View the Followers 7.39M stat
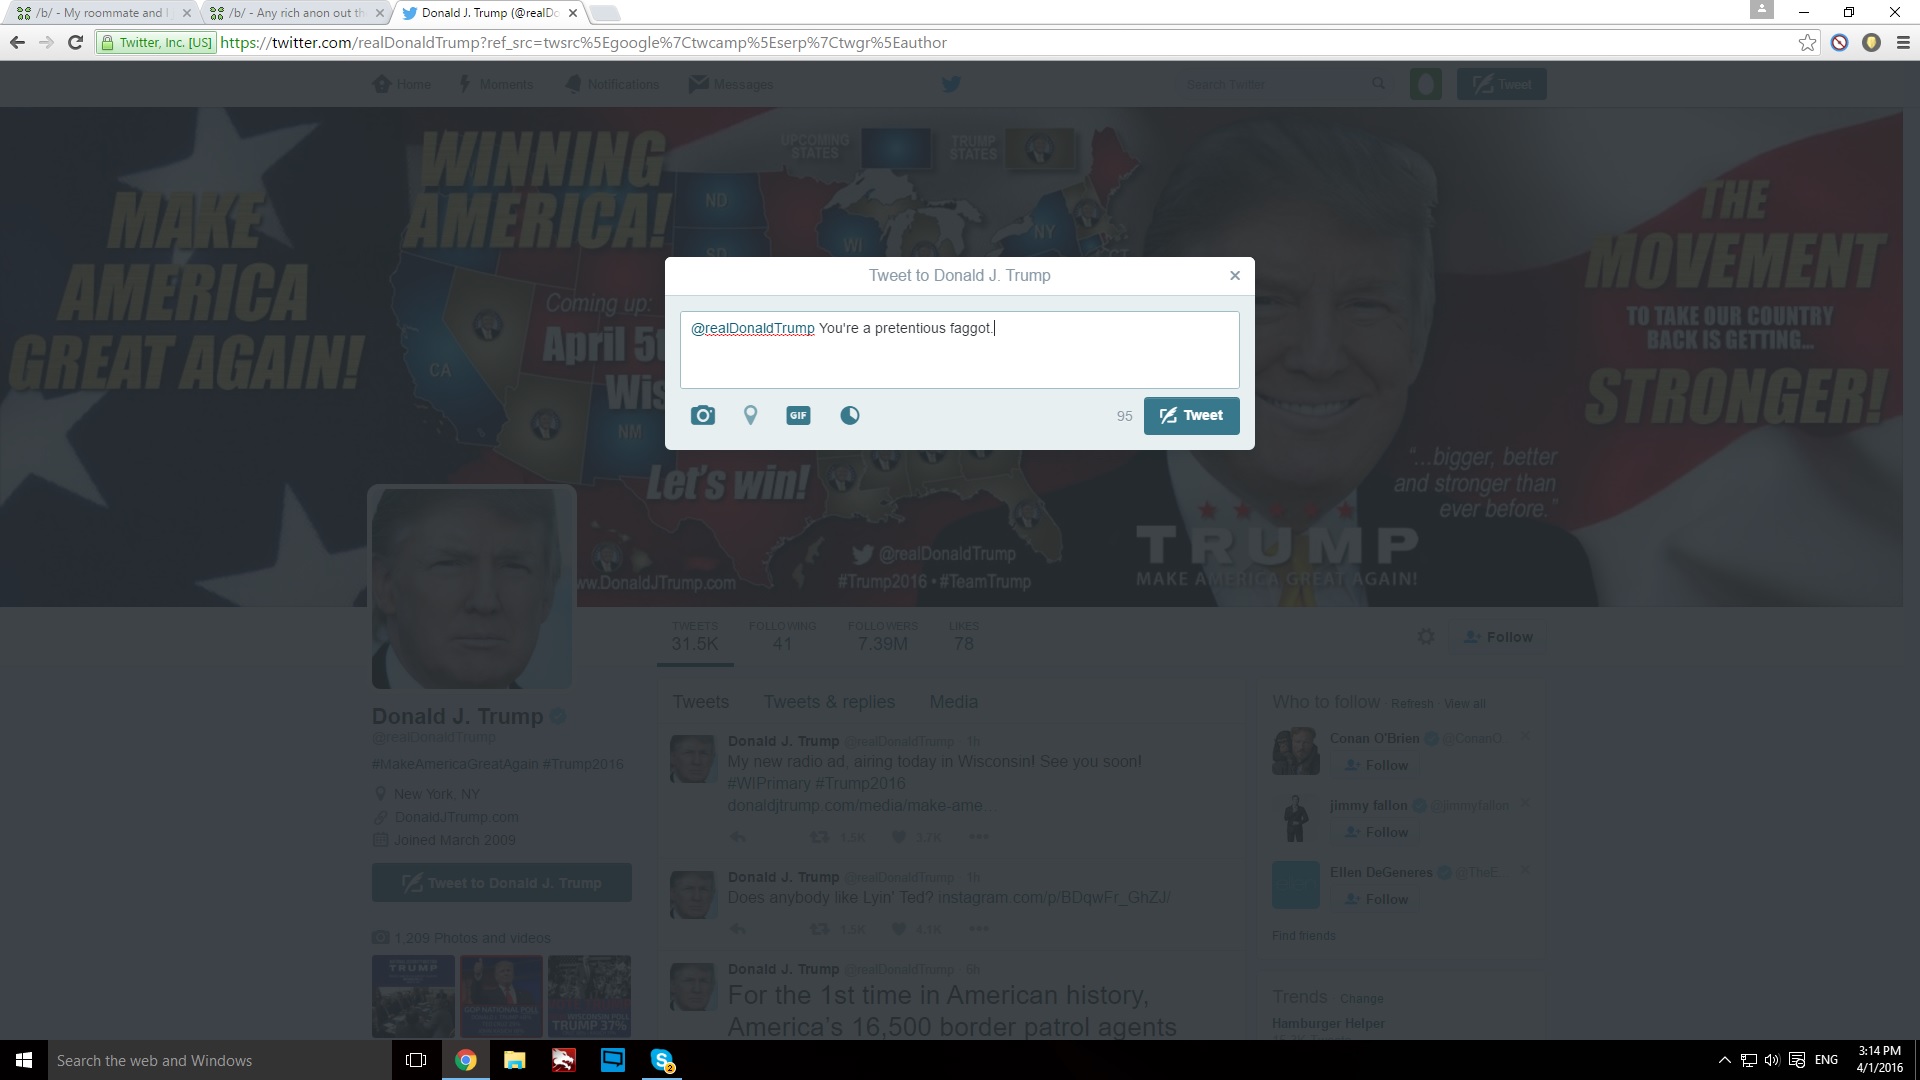This screenshot has width=1920, height=1080. point(882,636)
